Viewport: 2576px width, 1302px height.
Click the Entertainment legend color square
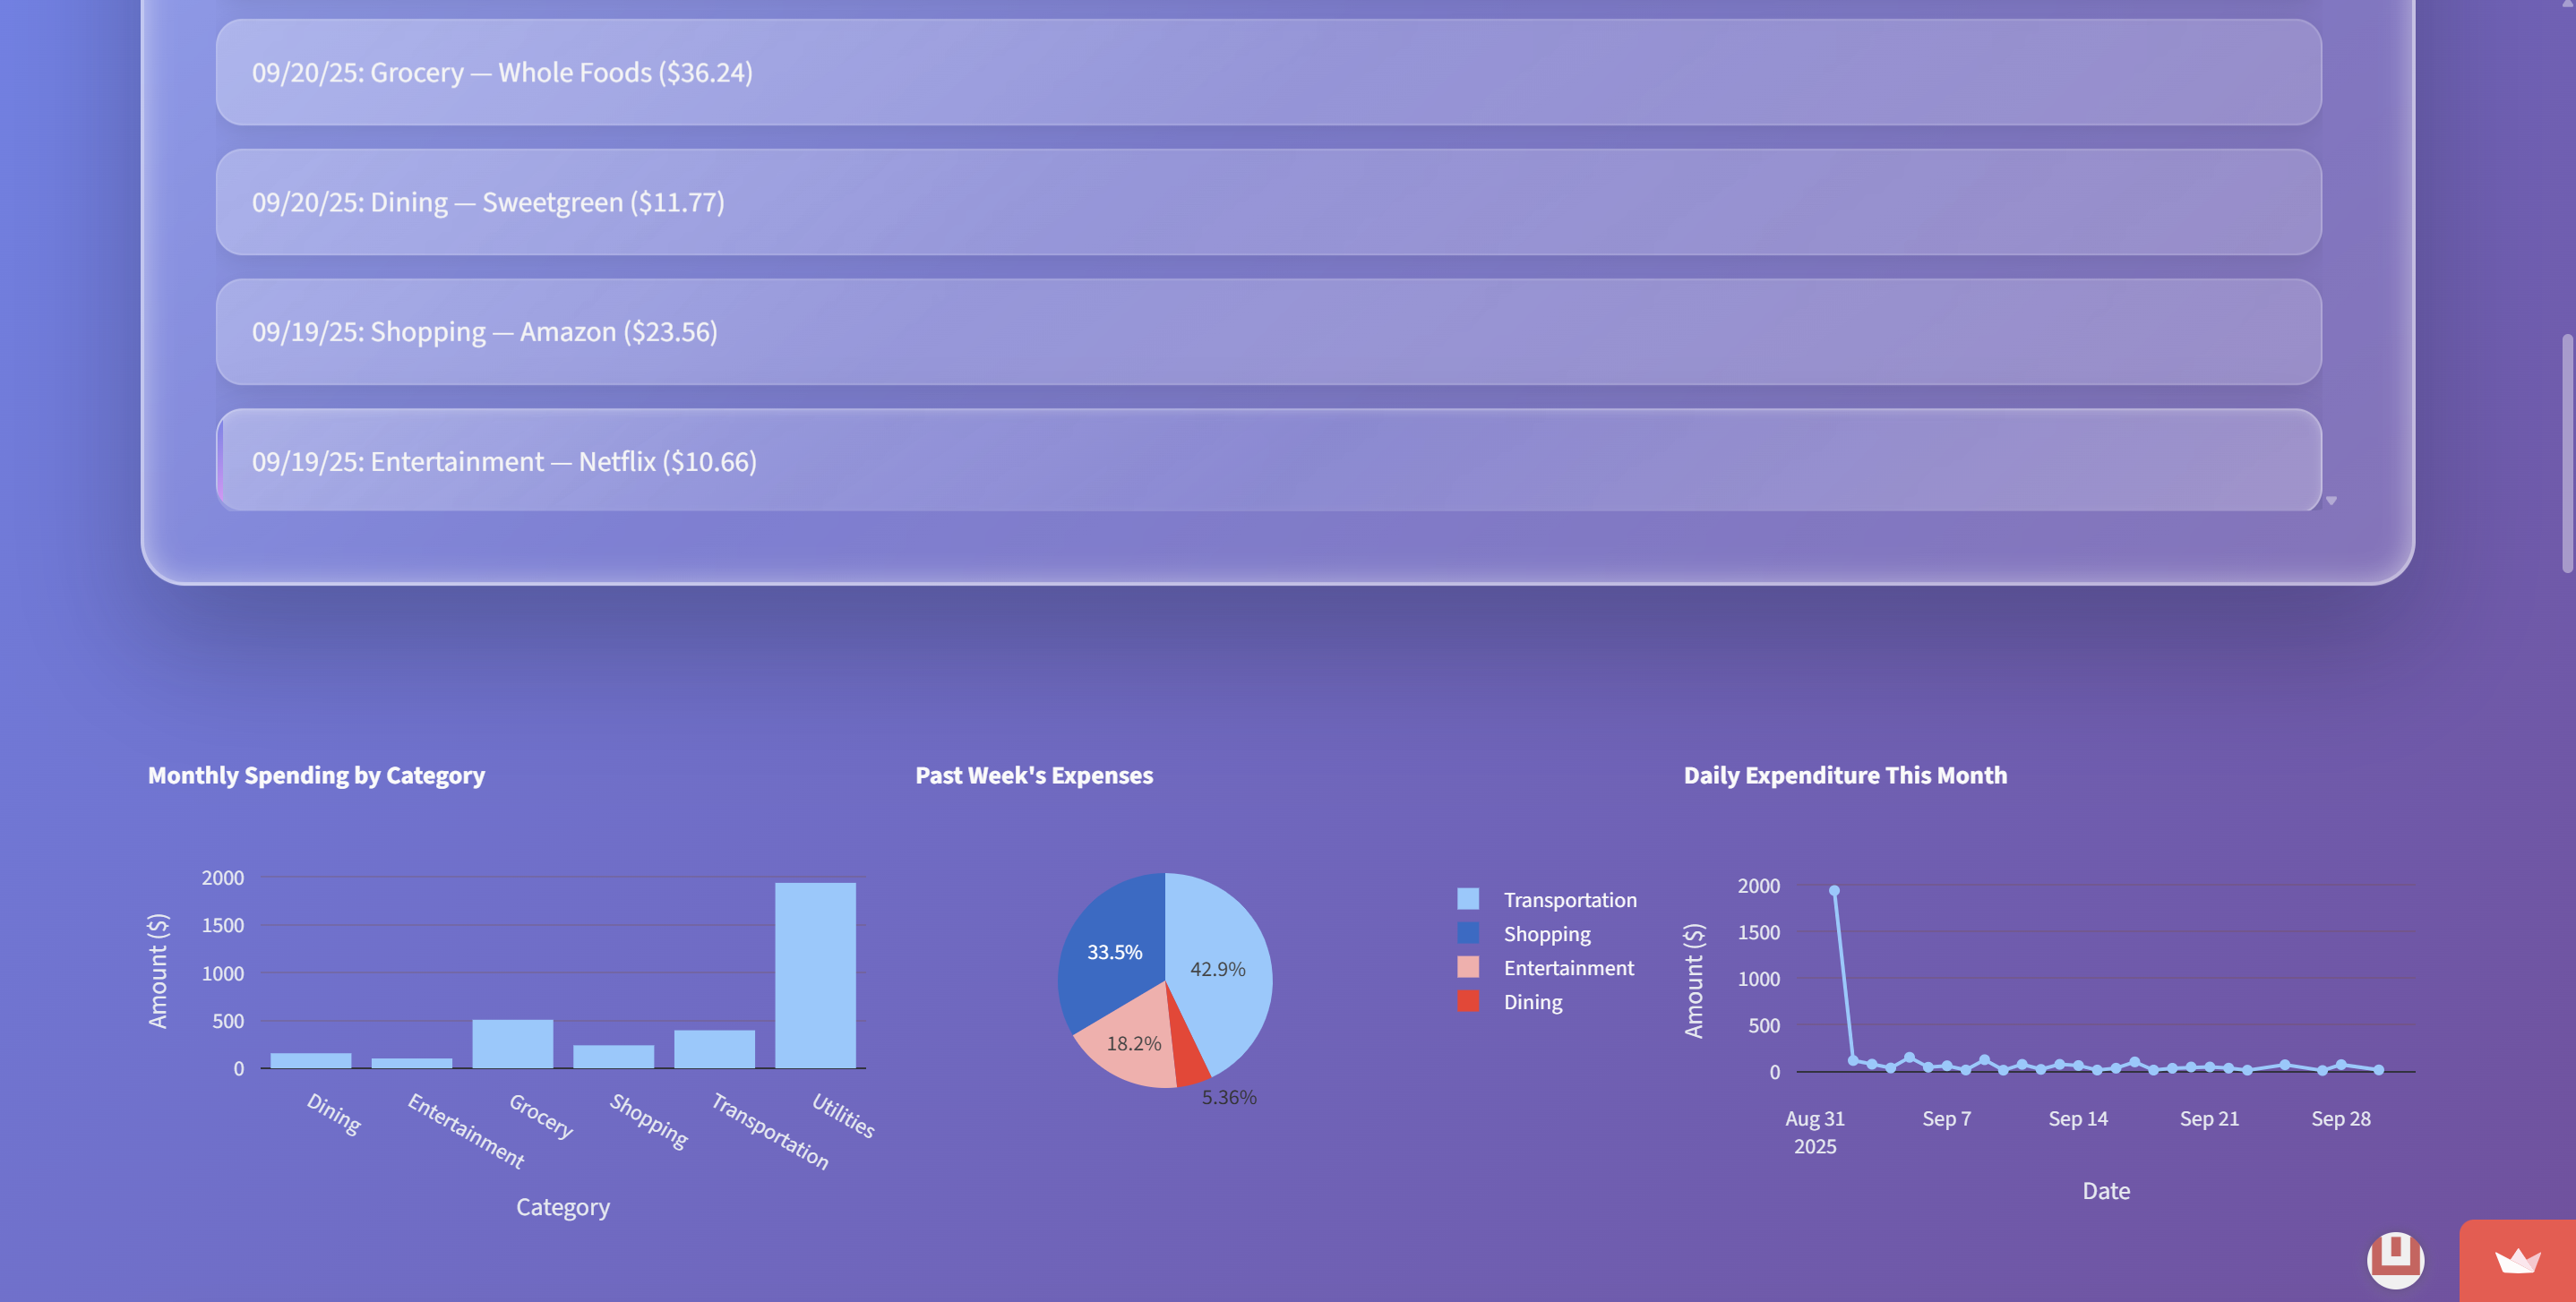pyautogui.click(x=1467, y=967)
